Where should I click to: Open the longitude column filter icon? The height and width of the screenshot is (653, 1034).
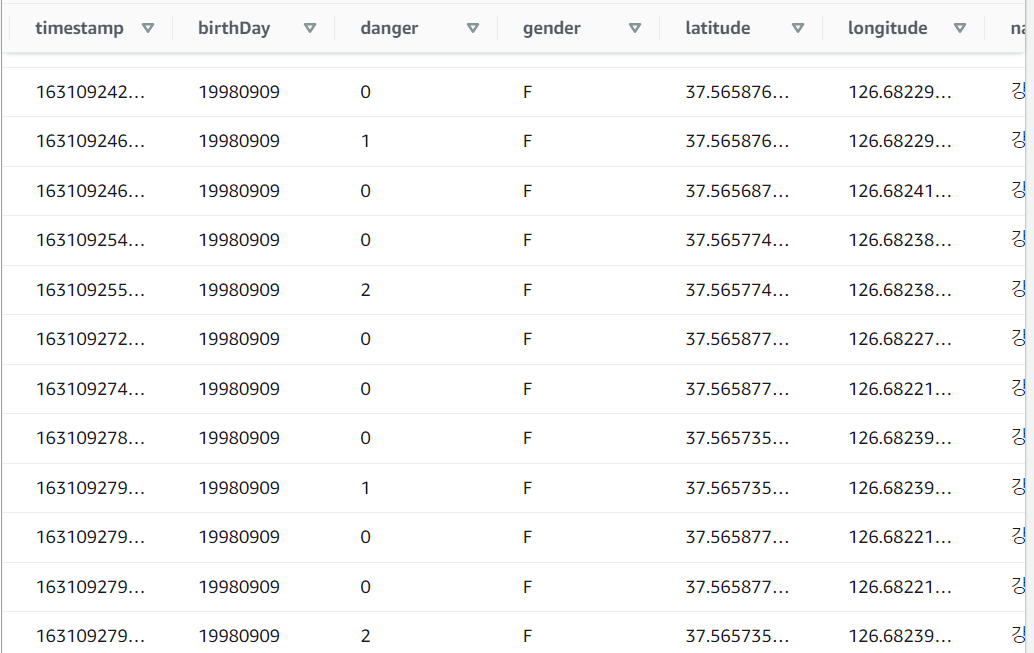[961, 28]
